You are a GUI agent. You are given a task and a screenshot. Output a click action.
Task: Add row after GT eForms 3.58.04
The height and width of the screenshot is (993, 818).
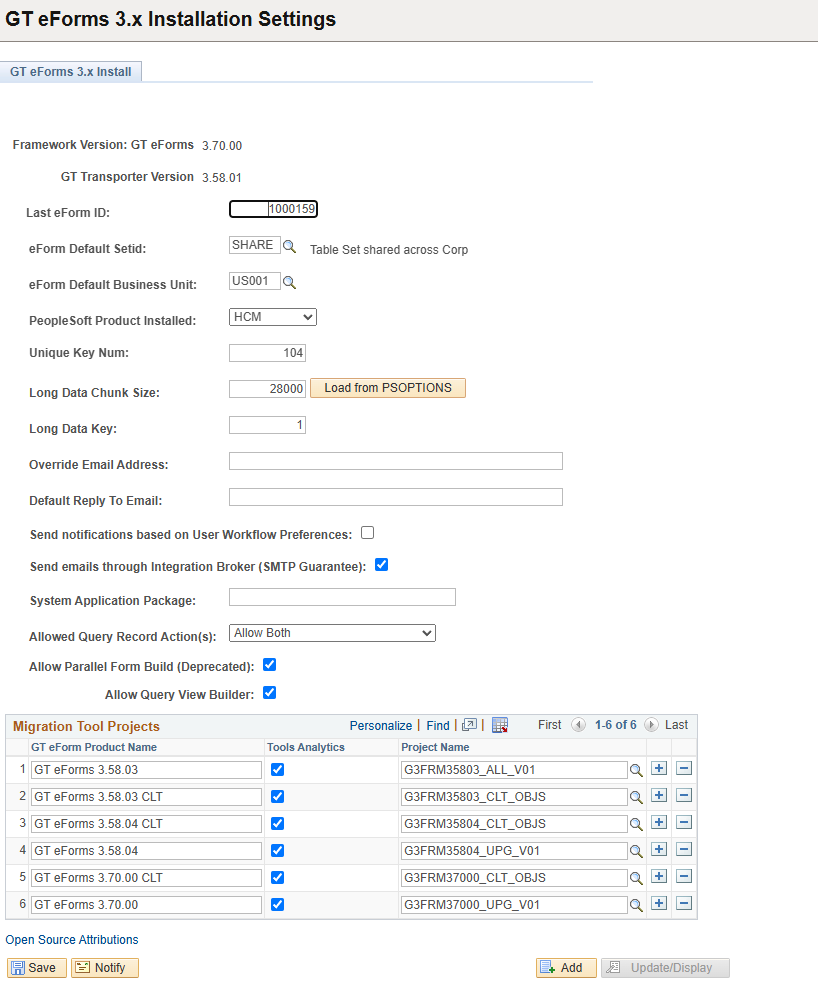[x=659, y=849]
